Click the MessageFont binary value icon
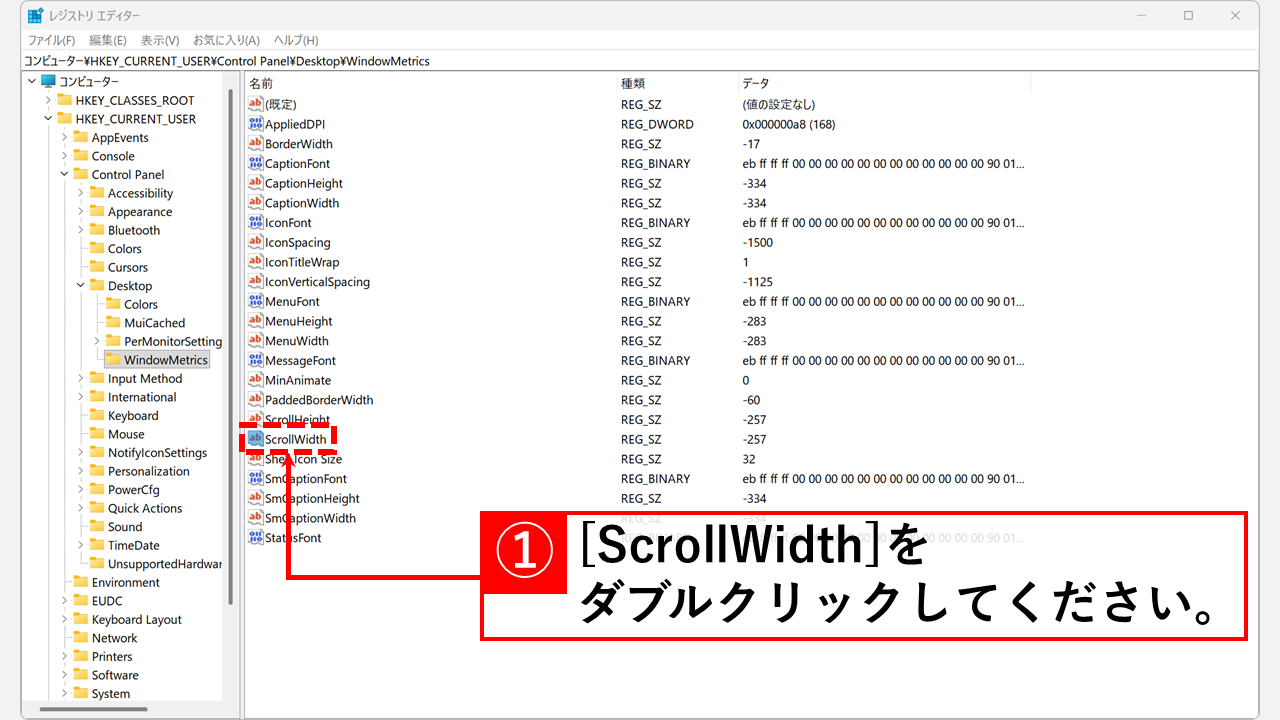1280x720 pixels. (255, 360)
